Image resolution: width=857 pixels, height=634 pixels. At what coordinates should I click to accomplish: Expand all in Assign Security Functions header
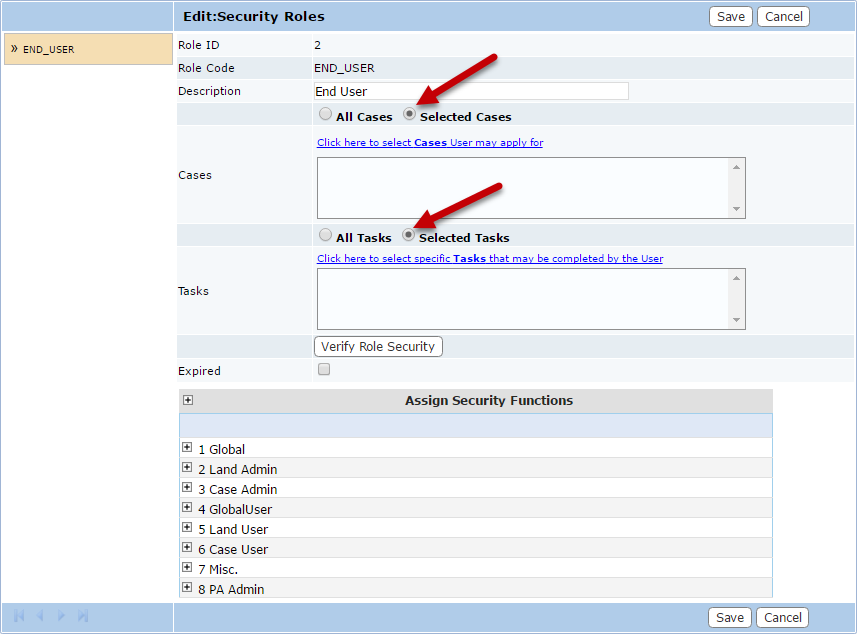(188, 400)
